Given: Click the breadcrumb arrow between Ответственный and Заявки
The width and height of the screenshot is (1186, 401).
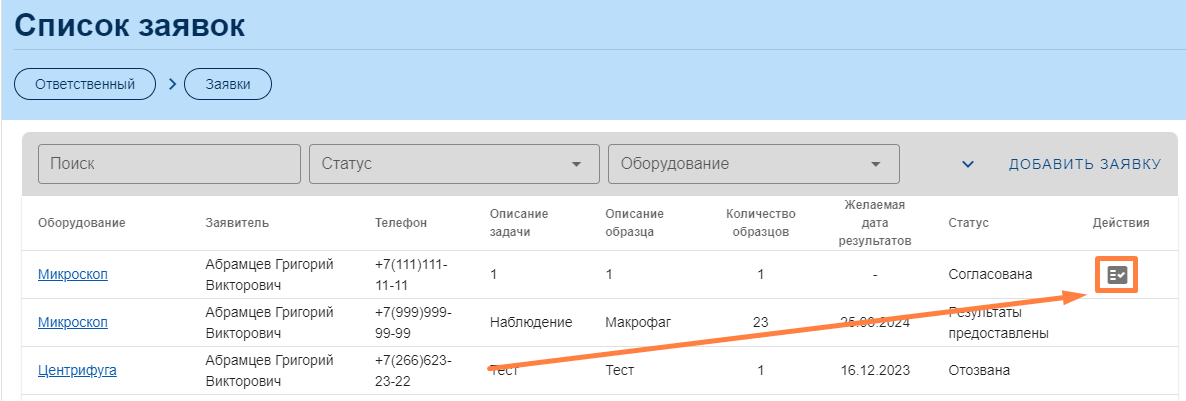Looking at the screenshot, I should point(172,85).
